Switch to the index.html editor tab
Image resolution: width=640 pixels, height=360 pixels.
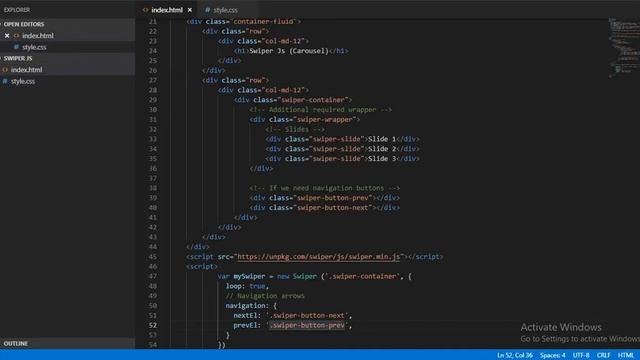click(167, 10)
